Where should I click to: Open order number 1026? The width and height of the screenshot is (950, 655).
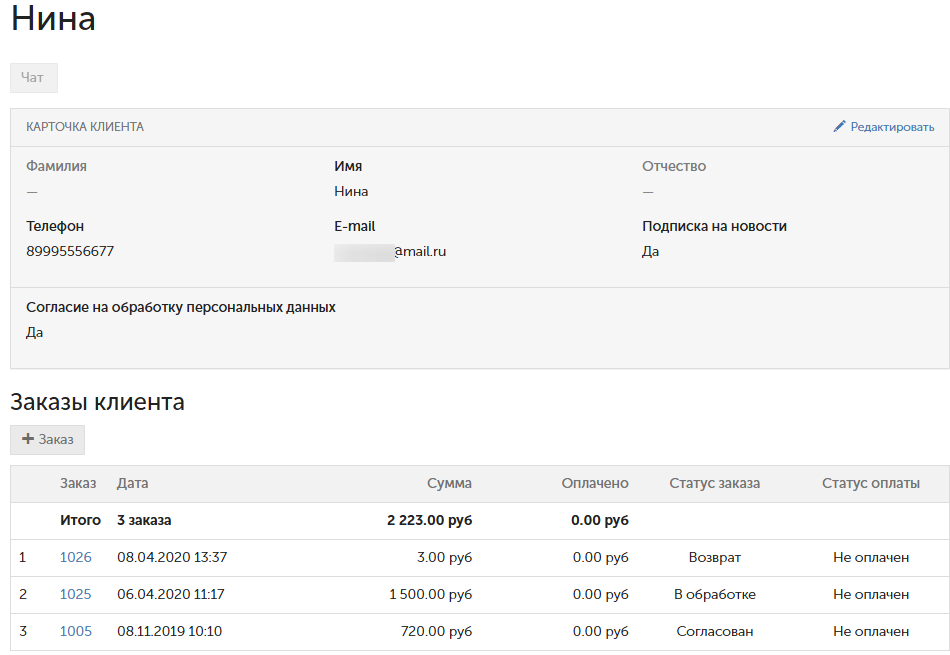pos(75,557)
